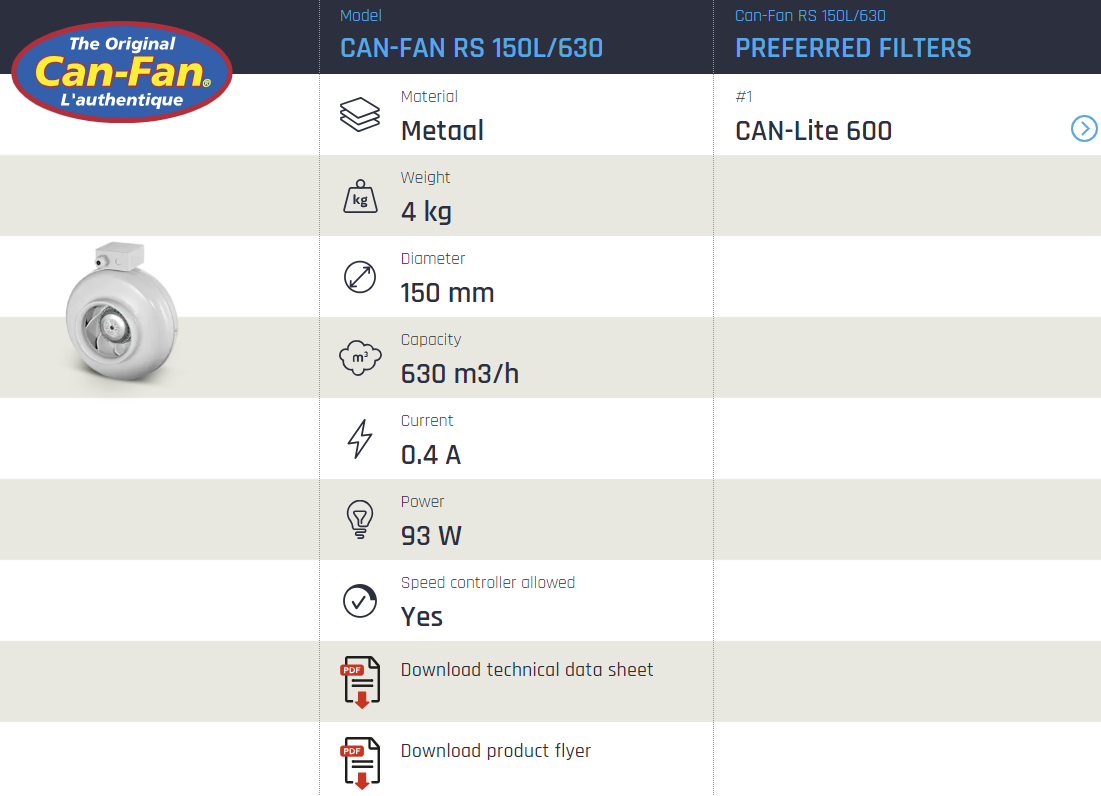Click the technical data sheet PDF icon
Image resolution: width=1101 pixels, height=796 pixels.
click(360, 682)
